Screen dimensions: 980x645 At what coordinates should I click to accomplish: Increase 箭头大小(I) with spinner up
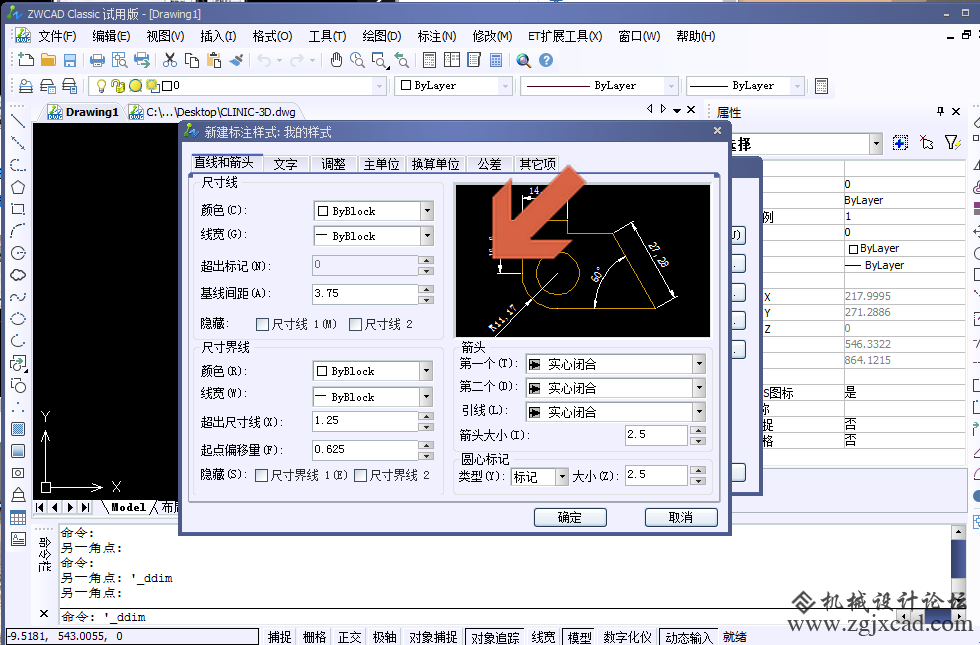[698, 430]
